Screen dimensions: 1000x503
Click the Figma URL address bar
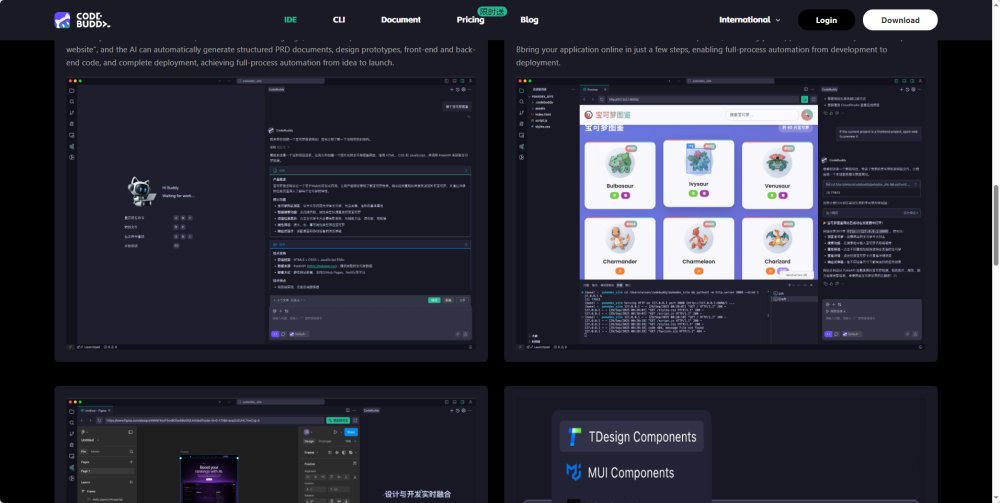tap(214, 421)
